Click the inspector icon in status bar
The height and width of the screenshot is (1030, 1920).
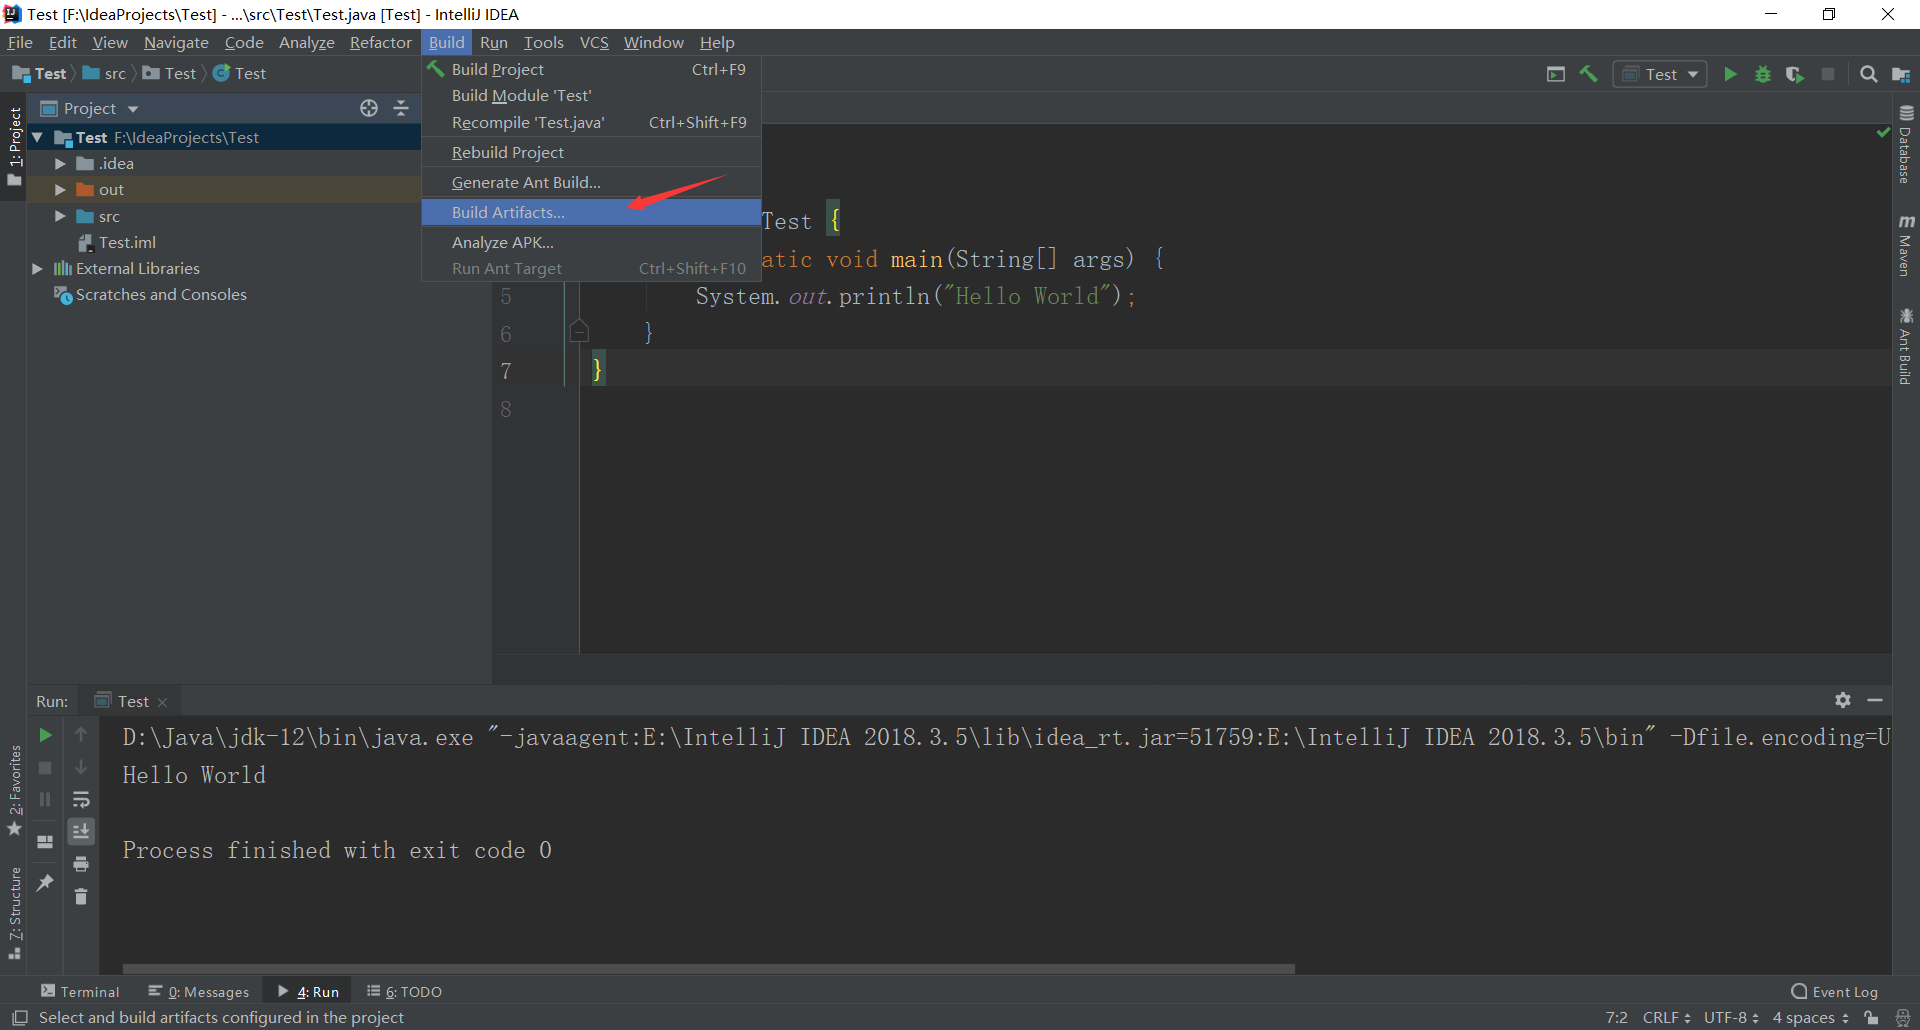click(x=1903, y=1017)
